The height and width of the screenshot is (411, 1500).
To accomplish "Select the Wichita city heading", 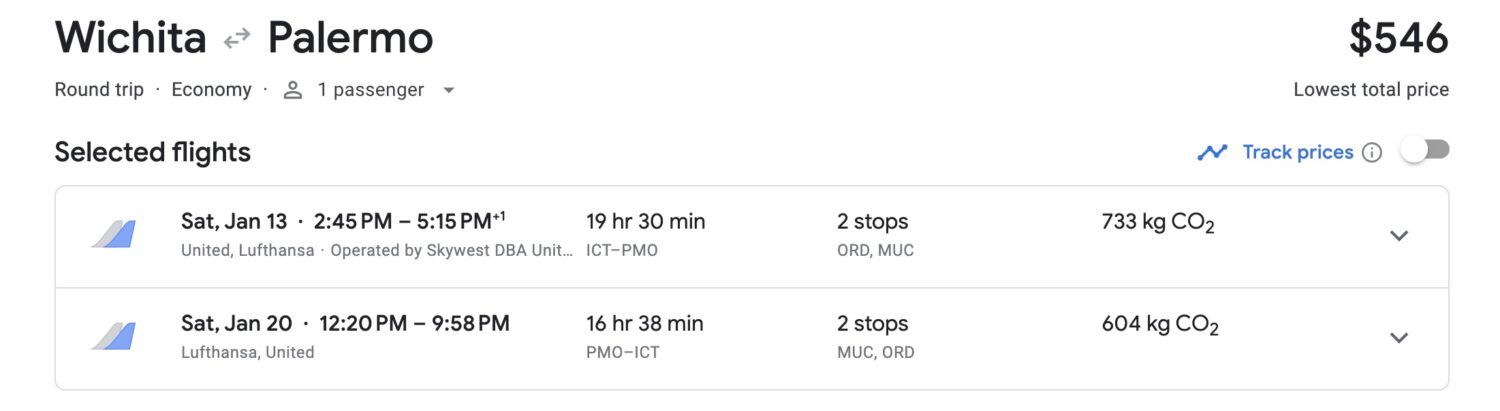I will point(130,39).
